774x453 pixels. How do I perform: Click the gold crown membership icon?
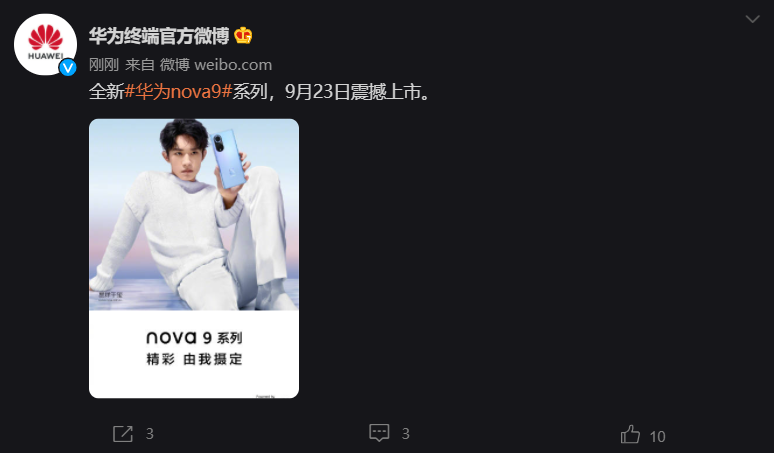coord(243,36)
